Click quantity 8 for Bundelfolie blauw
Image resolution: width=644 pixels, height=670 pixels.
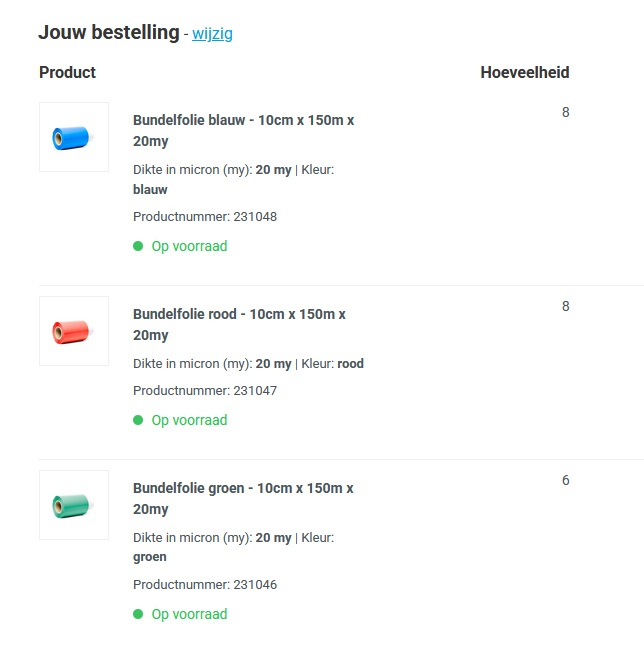coord(565,112)
